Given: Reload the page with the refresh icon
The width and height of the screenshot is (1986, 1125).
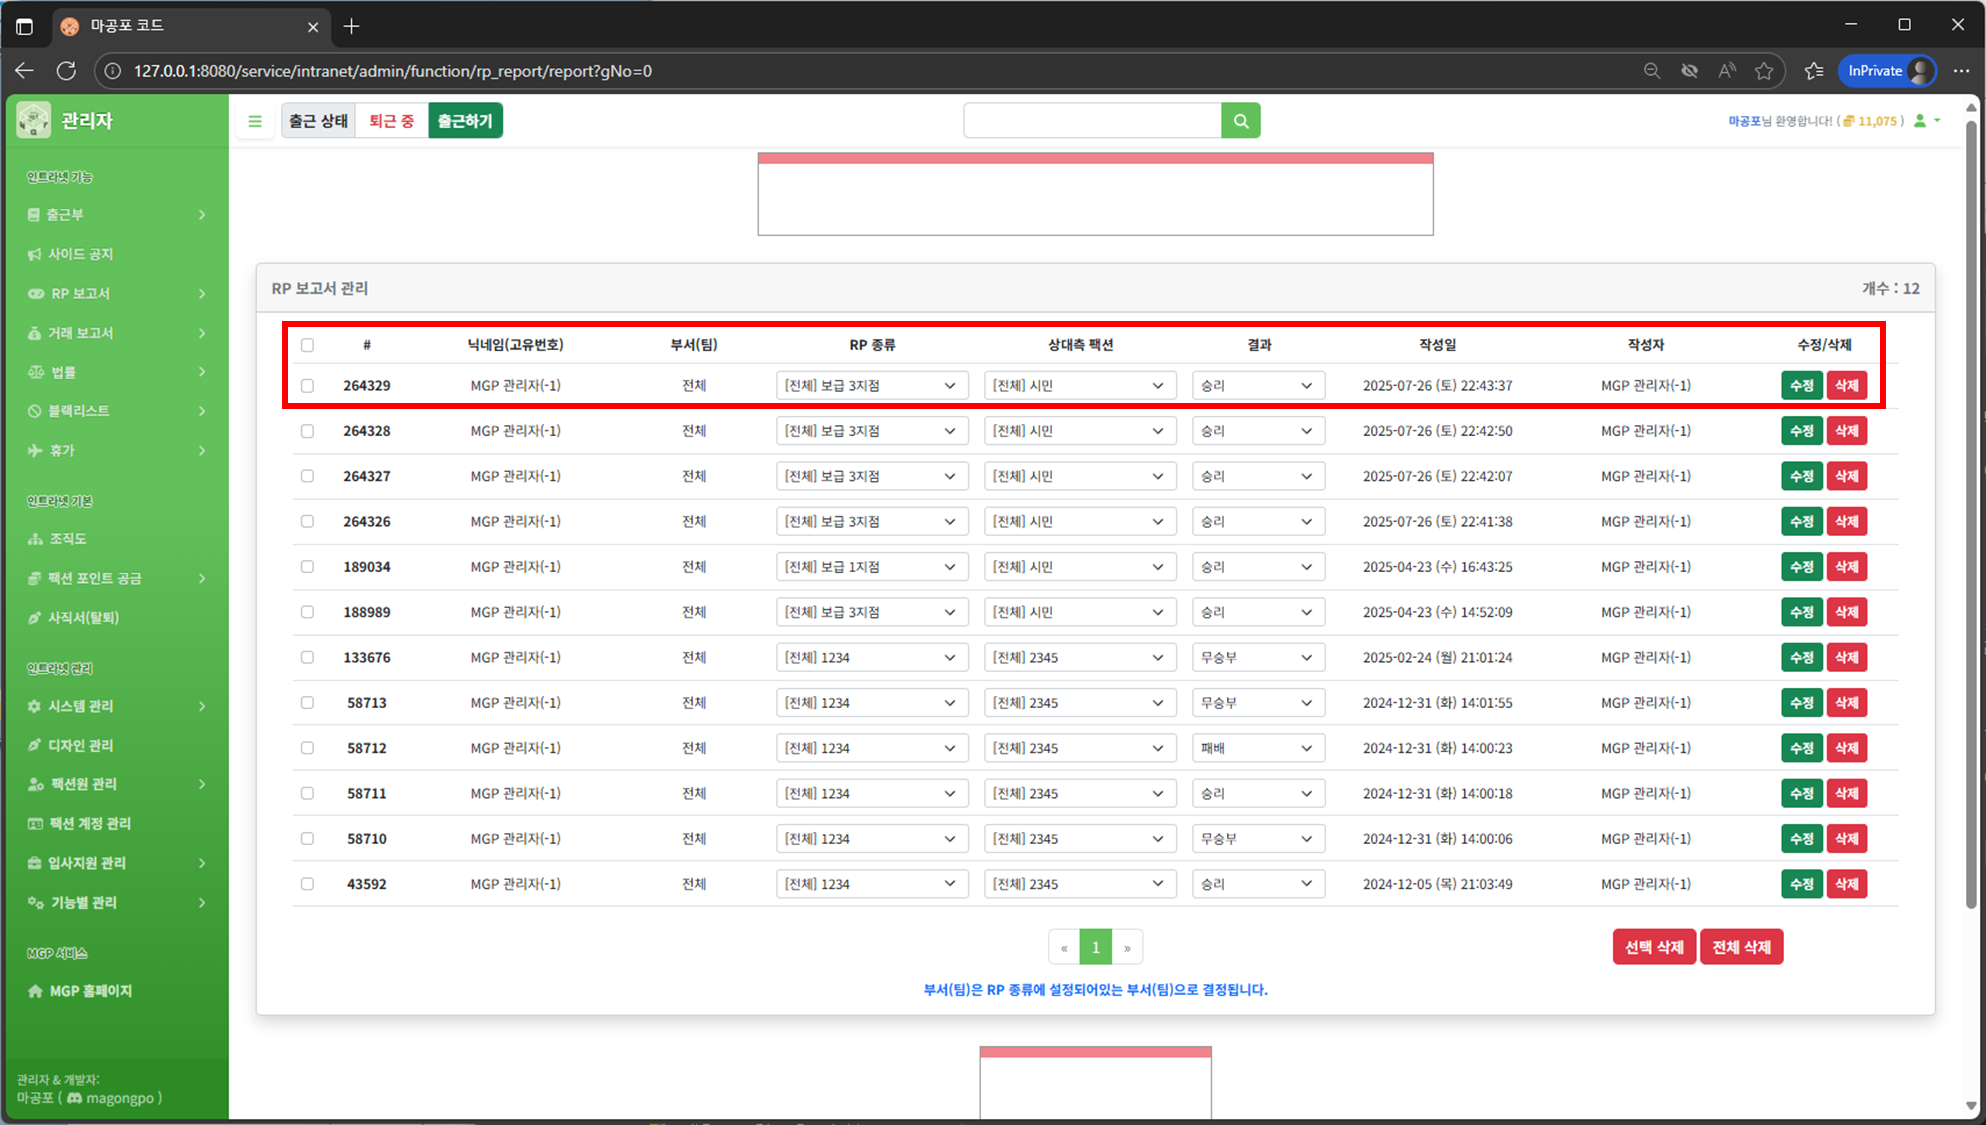Looking at the screenshot, I should pyautogui.click(x=66, y=71).
